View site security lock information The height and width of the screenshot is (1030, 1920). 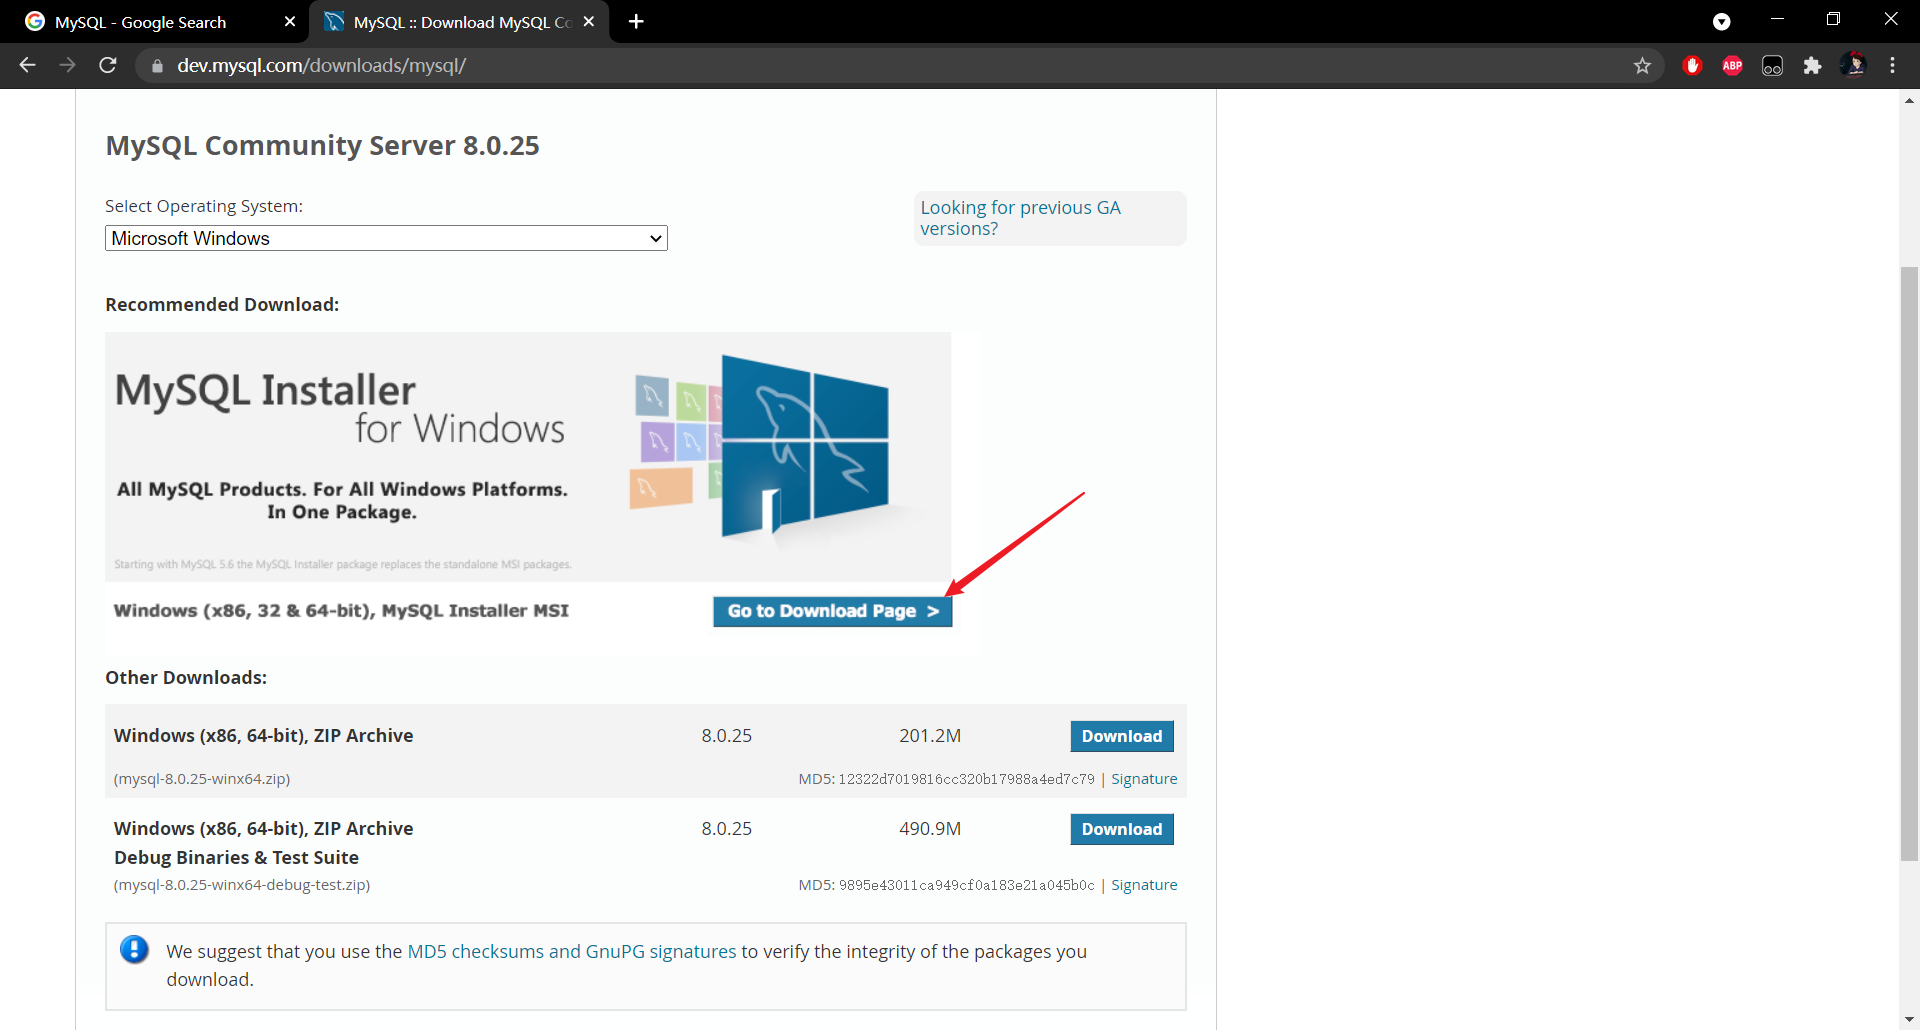[x=157, y=66]
